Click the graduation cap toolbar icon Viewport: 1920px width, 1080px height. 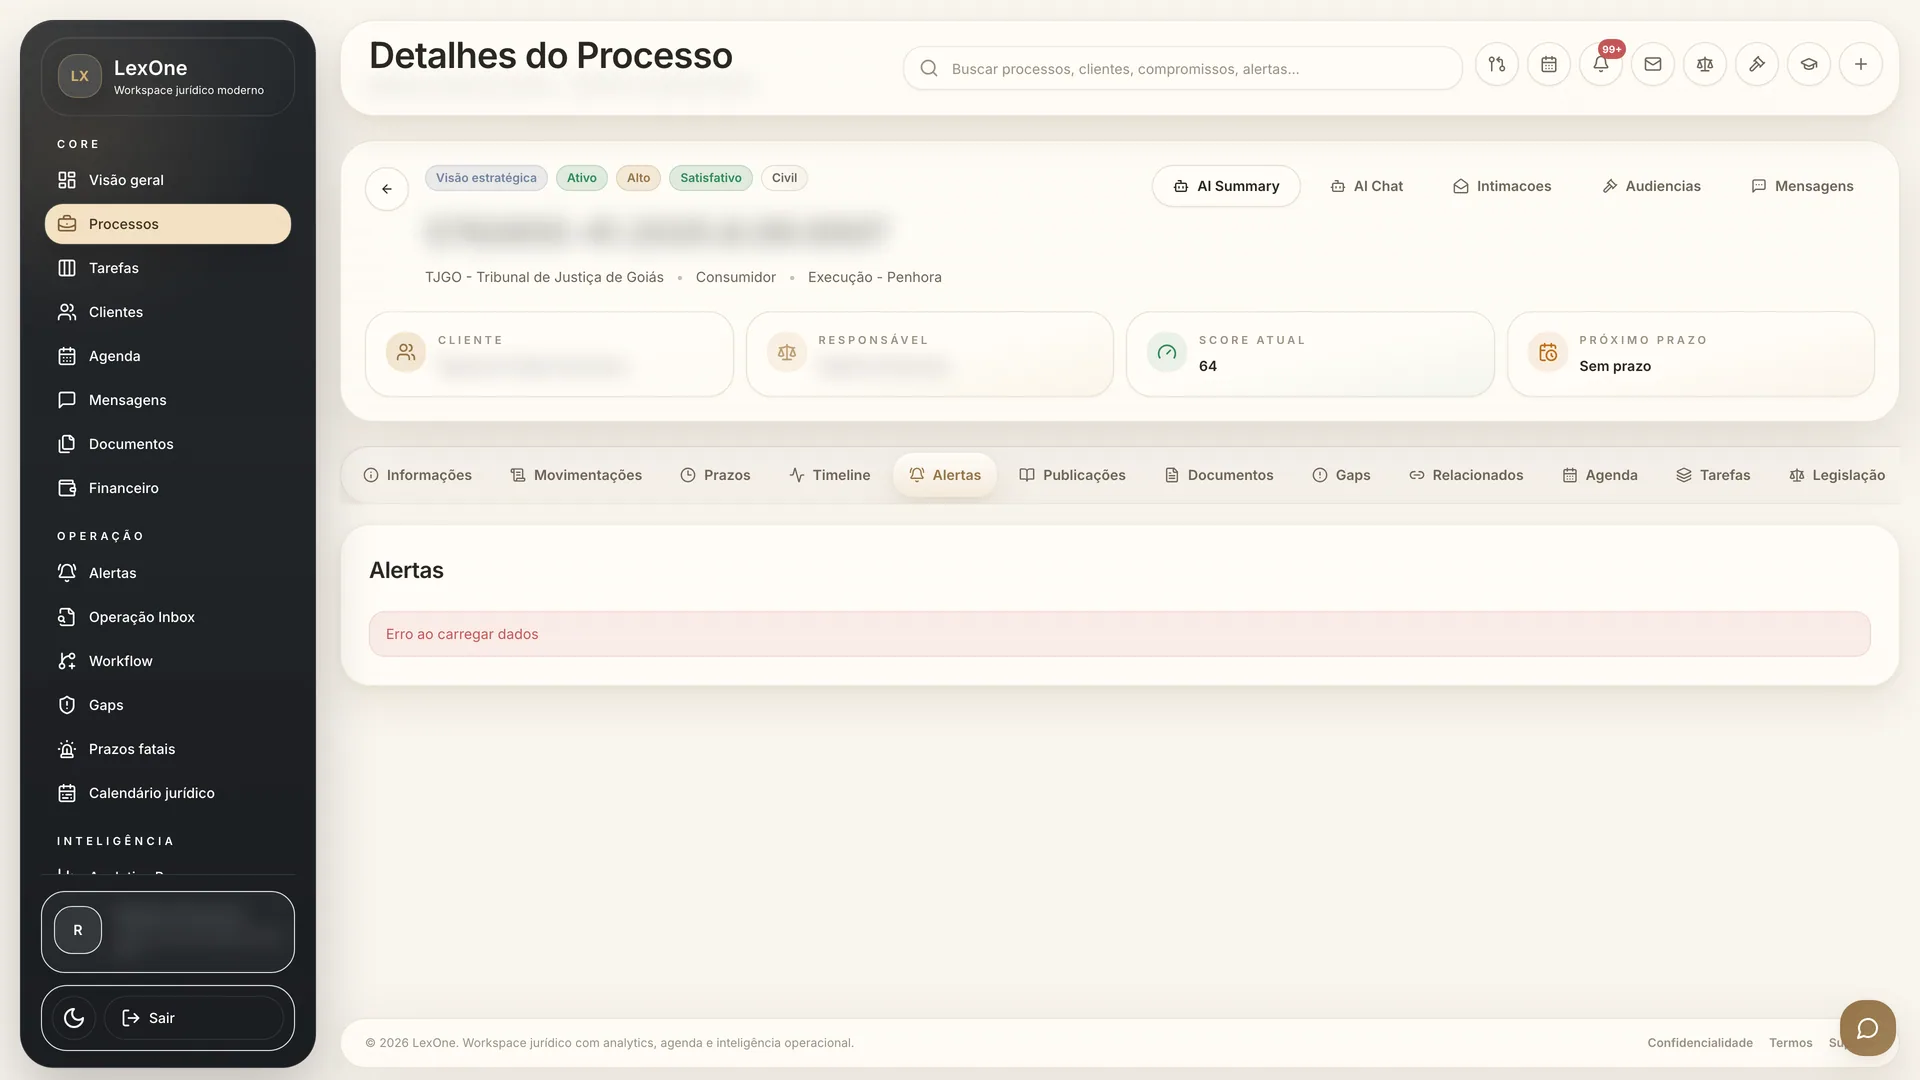click(1808, 65)
